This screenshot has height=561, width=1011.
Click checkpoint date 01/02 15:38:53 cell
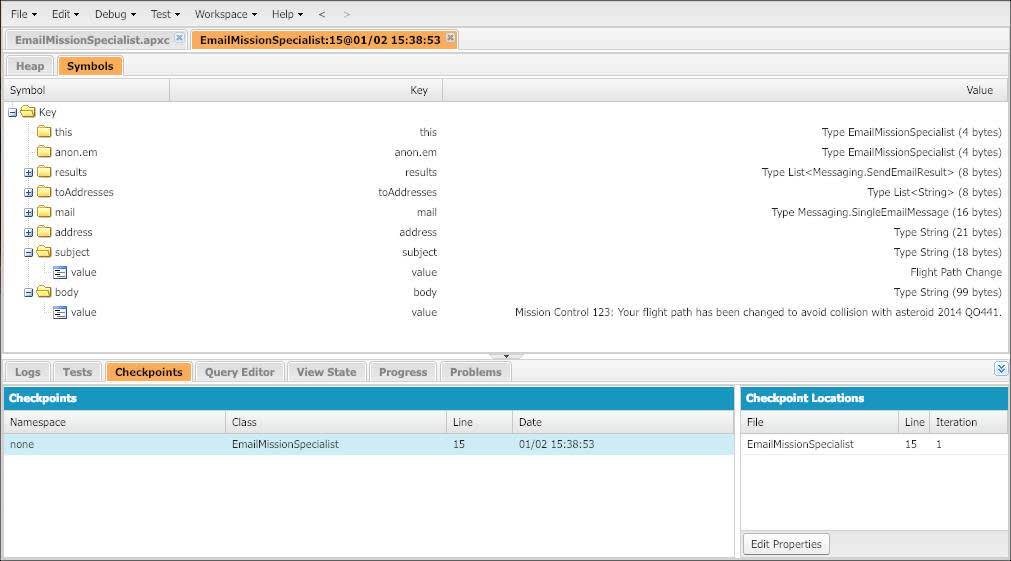tap(556, 444)
